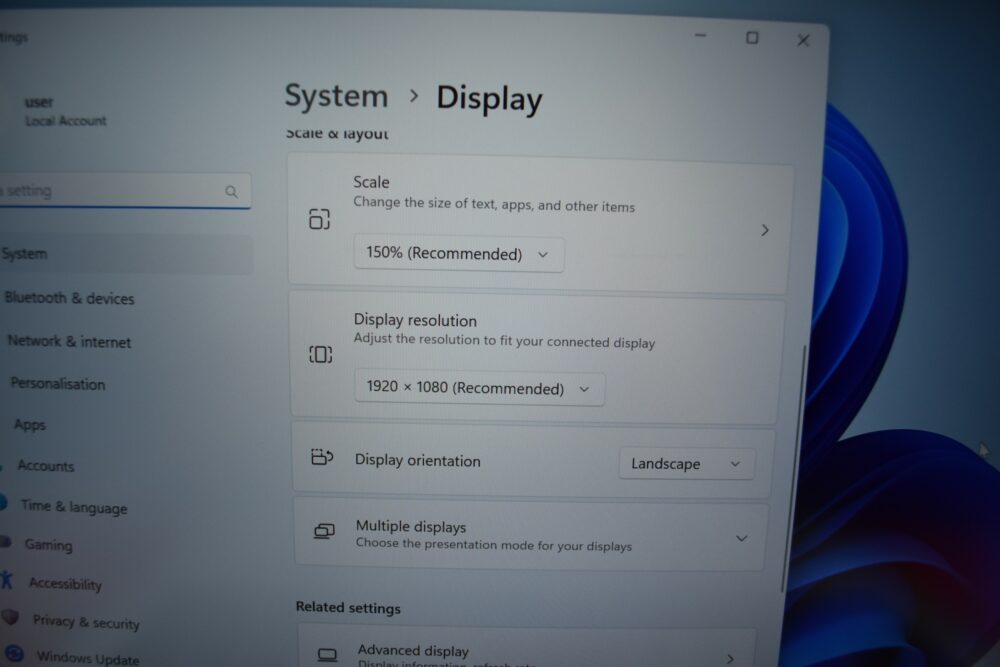Maximize the Settings window
This screenshot has height=667, width=1000.
(752, 38)
